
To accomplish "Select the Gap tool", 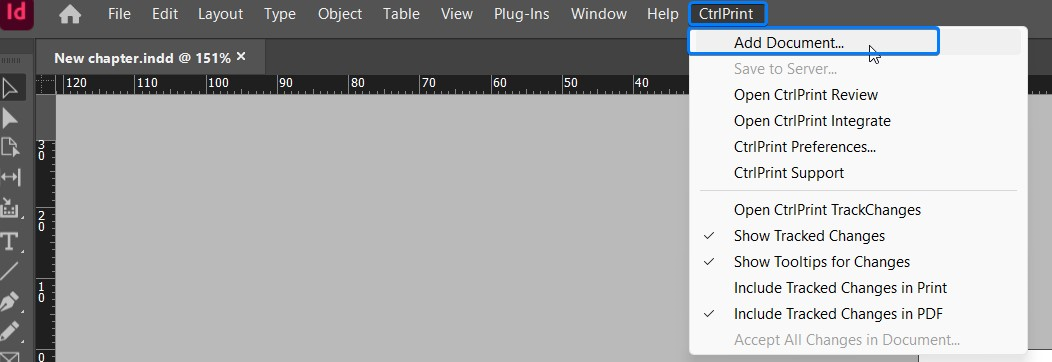I will click(11, 177).
